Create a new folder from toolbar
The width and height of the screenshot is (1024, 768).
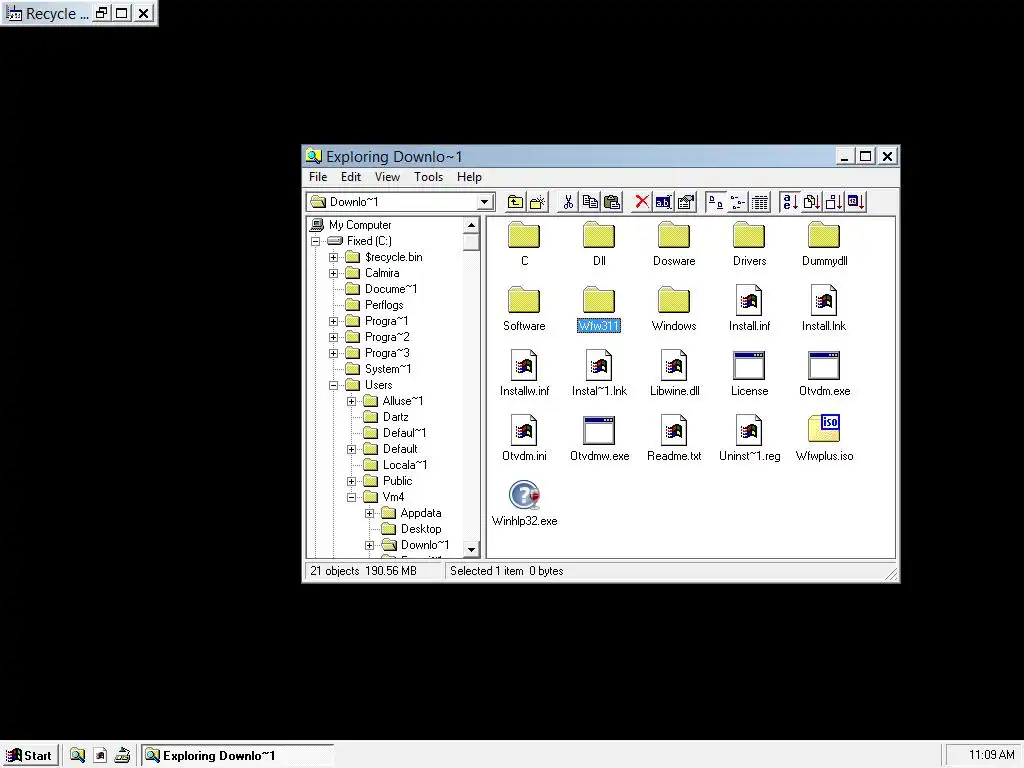(x=537, y=202)
